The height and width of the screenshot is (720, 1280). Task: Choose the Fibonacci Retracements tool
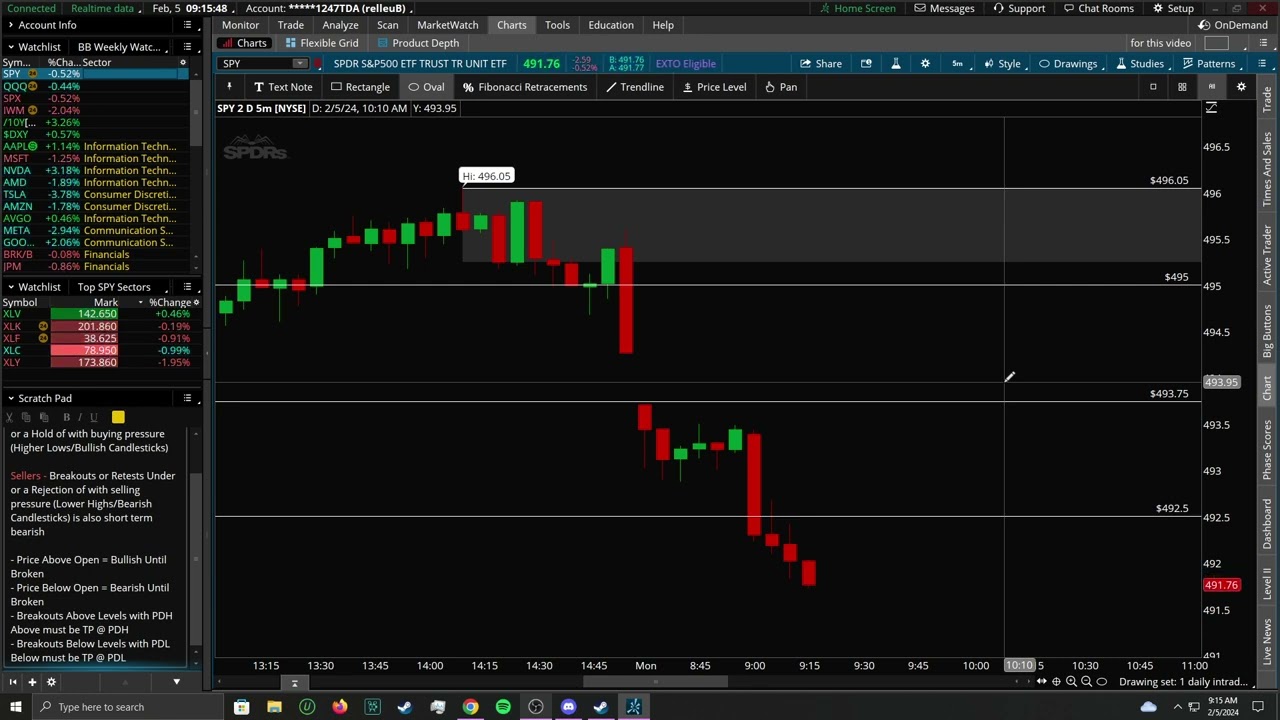click(x=525, y=87)
